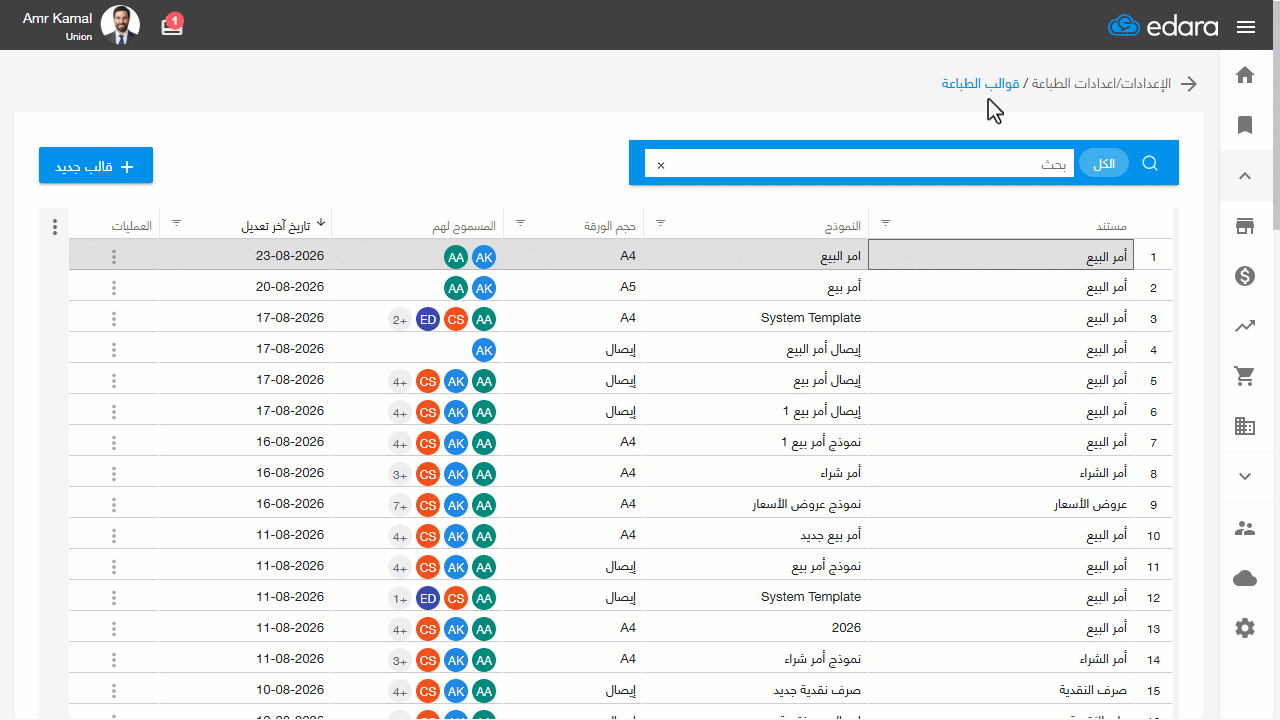Open the shopping cart sidebar icon
Image resolution: width=1280 pixels, height=720 pixels.
1245,376
